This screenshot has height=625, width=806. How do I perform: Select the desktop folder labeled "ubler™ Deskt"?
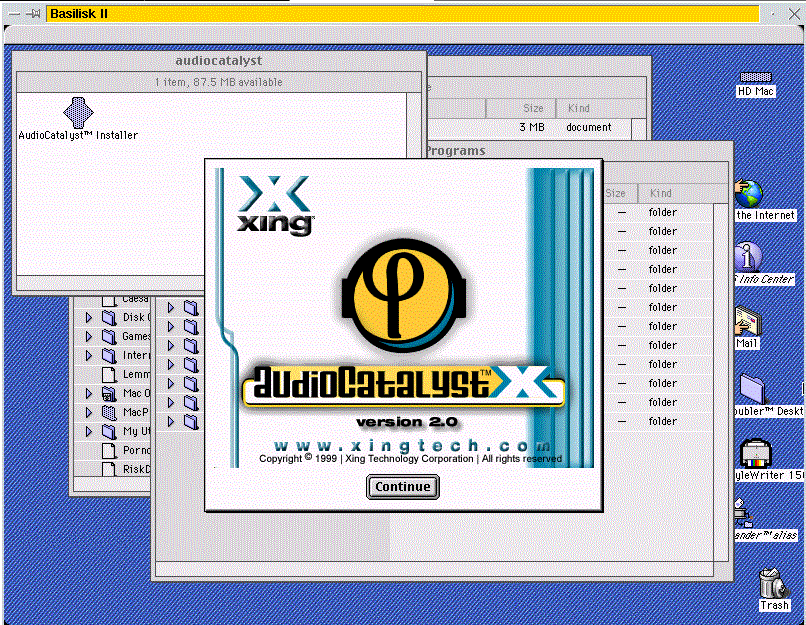pyautogui.click(x=752, y=389)
